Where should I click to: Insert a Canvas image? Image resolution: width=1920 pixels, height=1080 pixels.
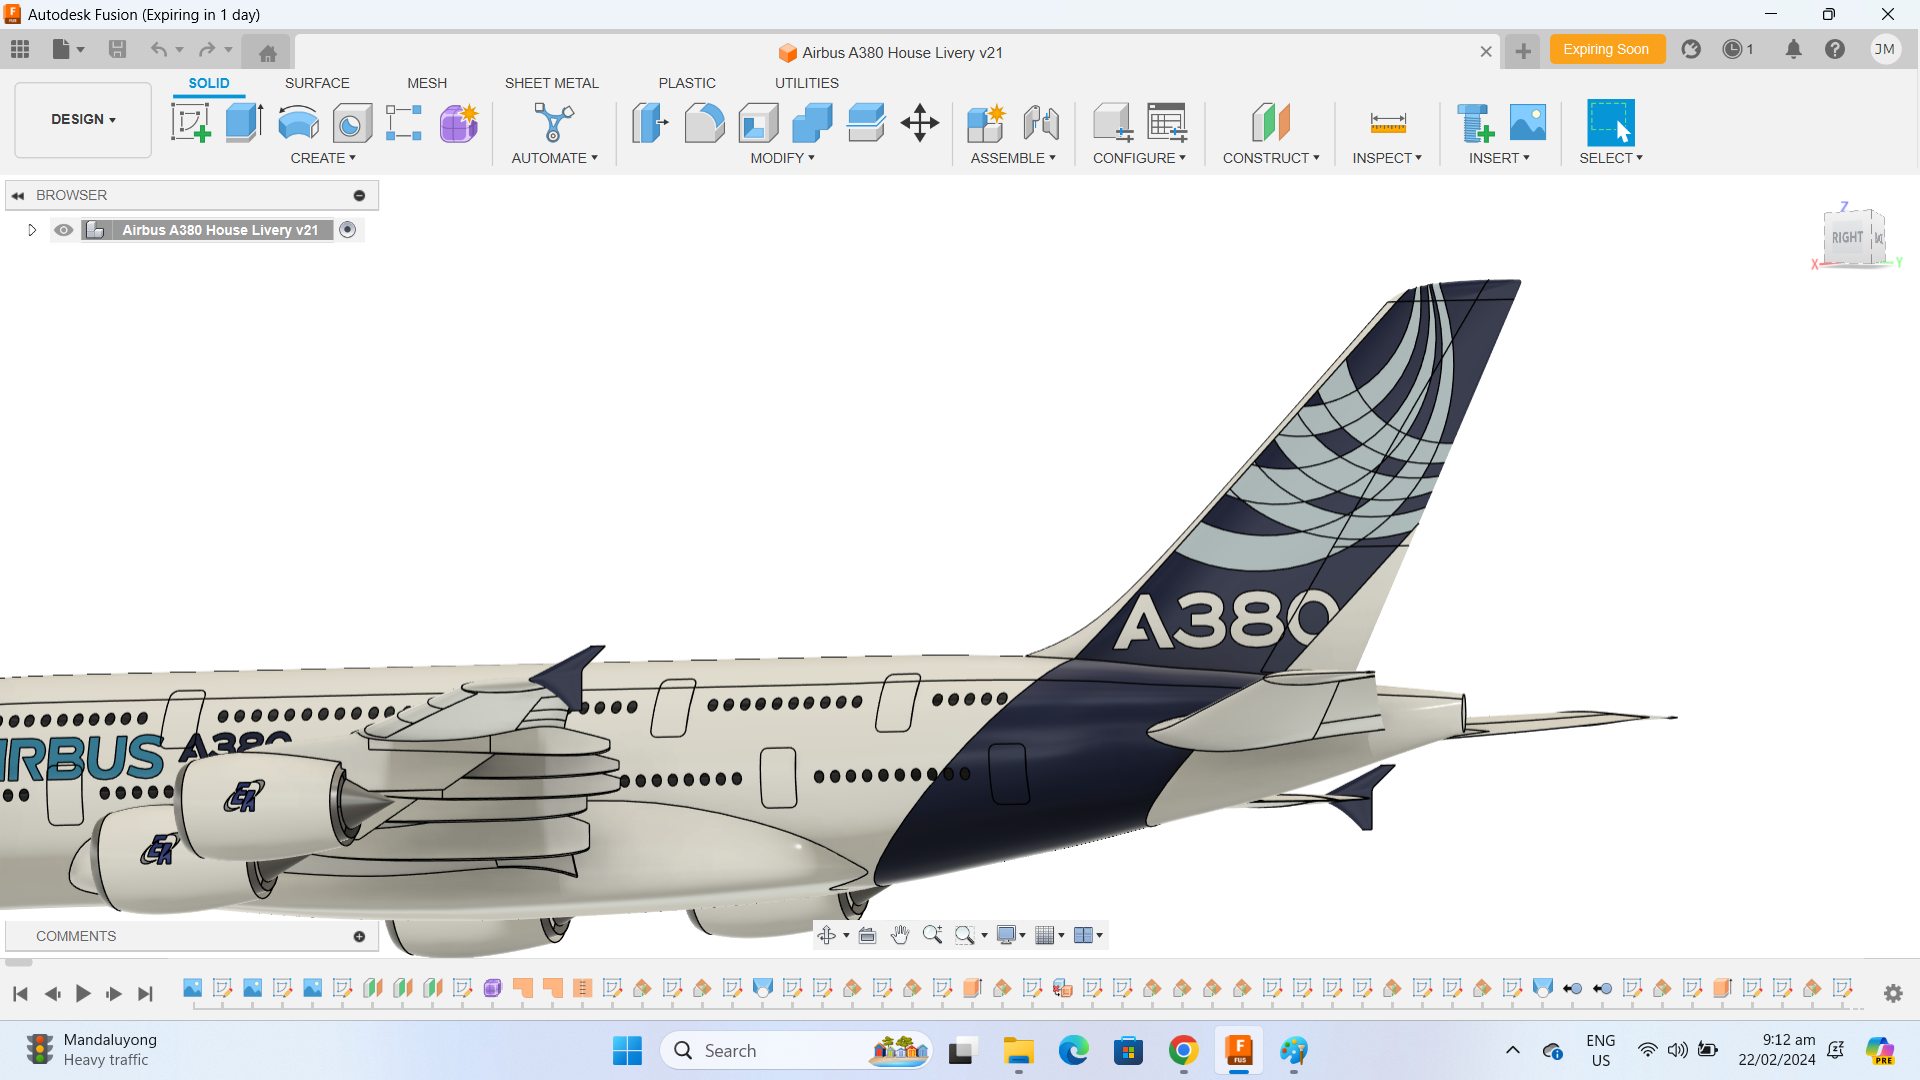point(1526,122)
